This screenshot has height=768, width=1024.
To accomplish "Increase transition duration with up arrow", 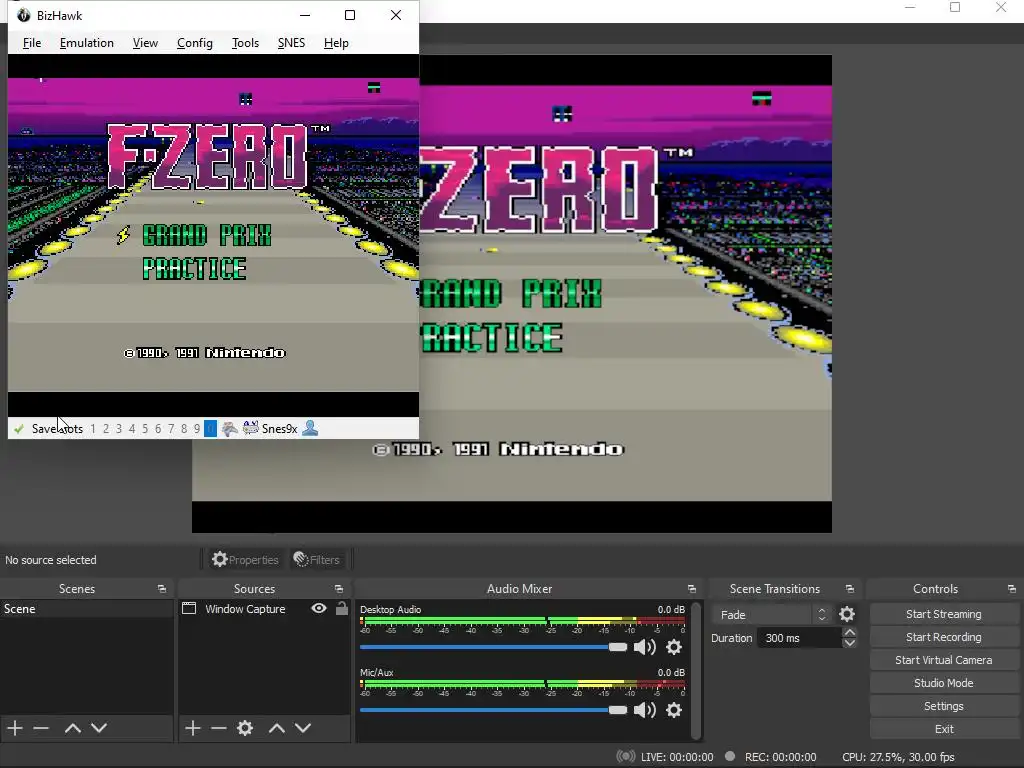I will pos(849,632).
